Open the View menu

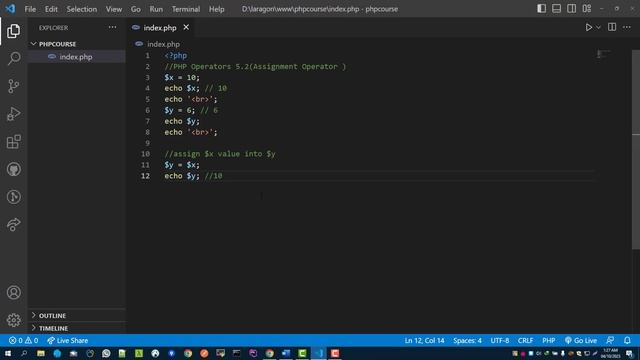click(114, 9)
